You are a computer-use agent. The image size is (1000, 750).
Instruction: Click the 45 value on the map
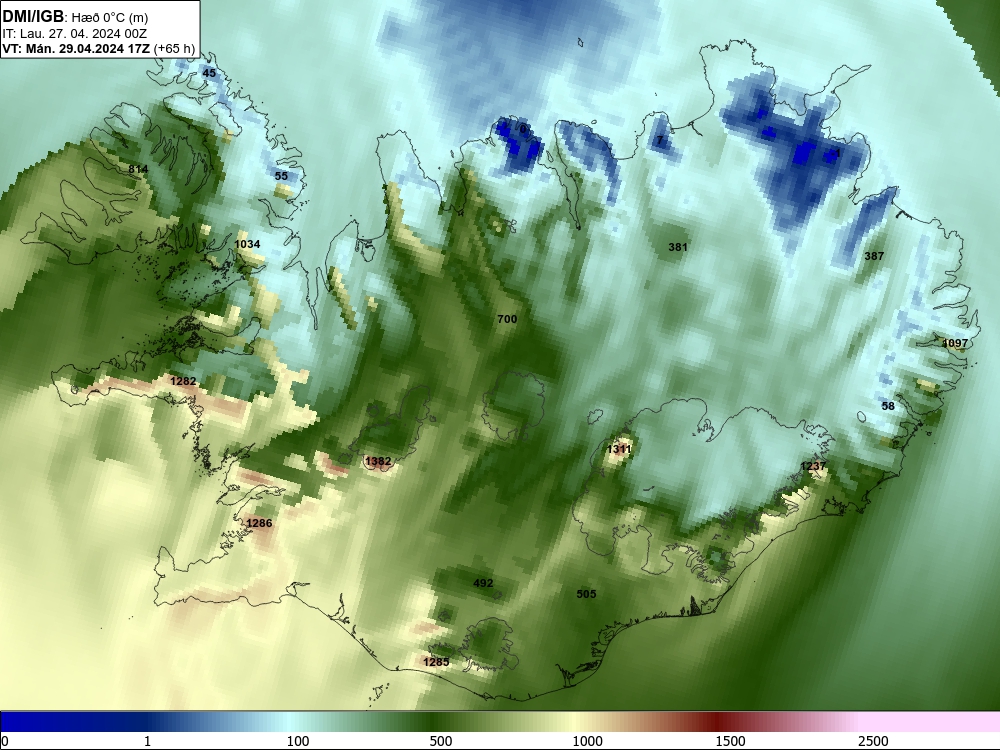point(209,73)
